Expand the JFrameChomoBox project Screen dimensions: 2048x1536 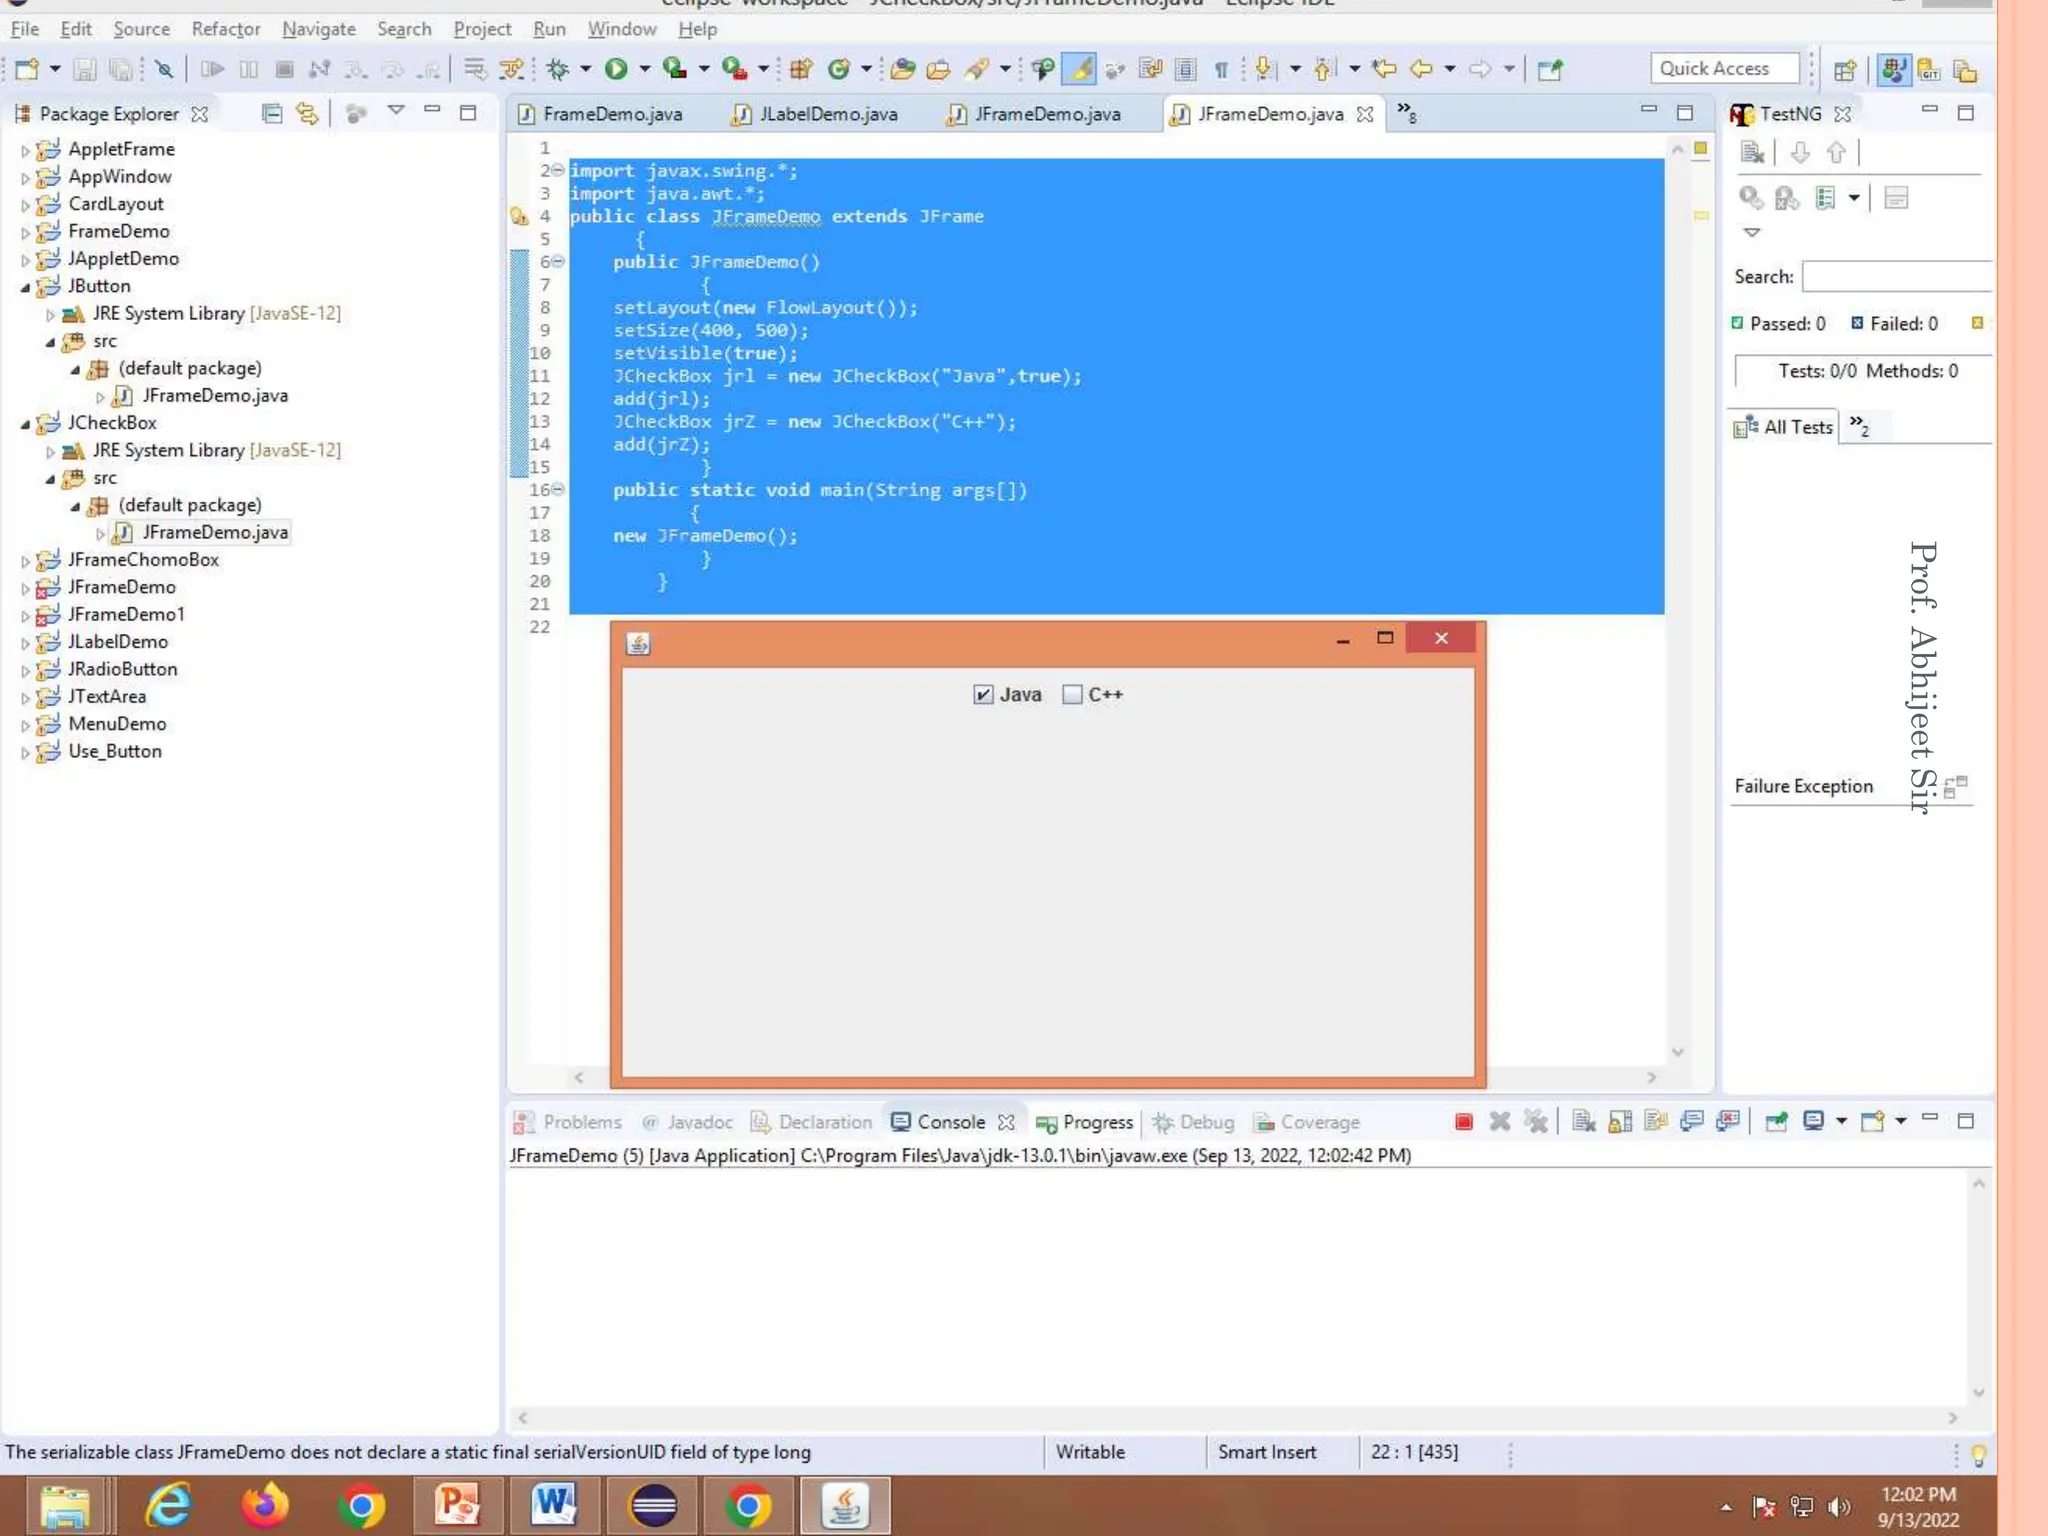point(25,561)
